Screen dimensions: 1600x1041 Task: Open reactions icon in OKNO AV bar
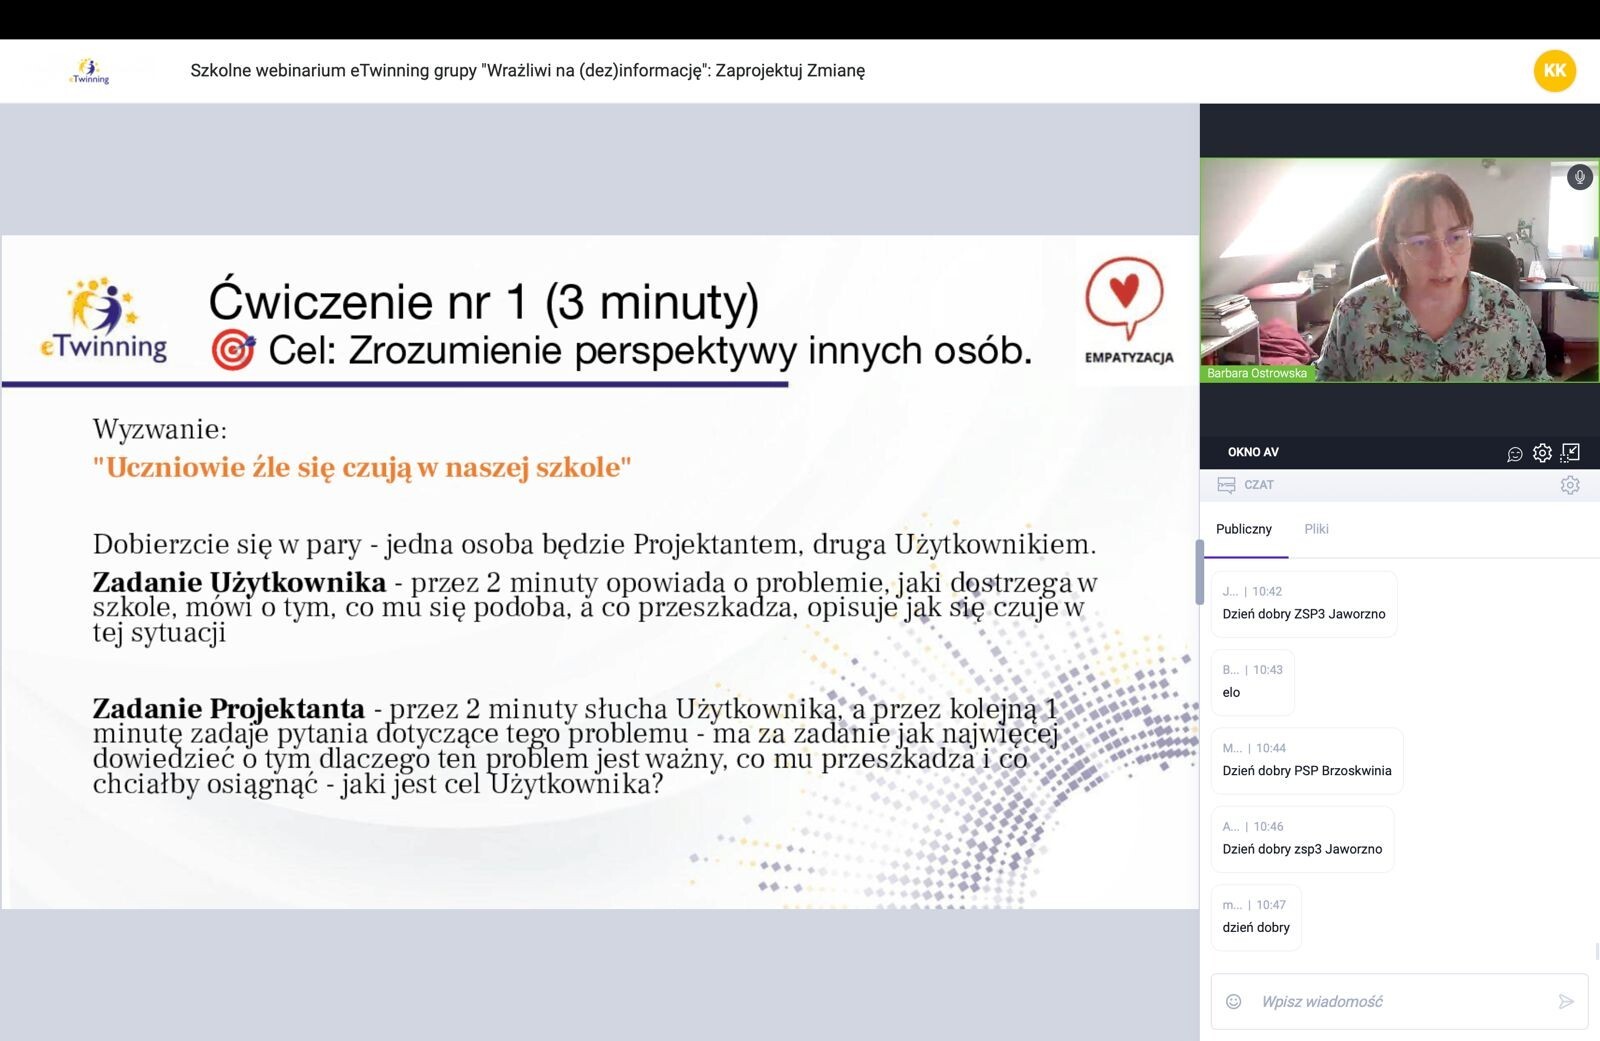tap(1514, 453)
